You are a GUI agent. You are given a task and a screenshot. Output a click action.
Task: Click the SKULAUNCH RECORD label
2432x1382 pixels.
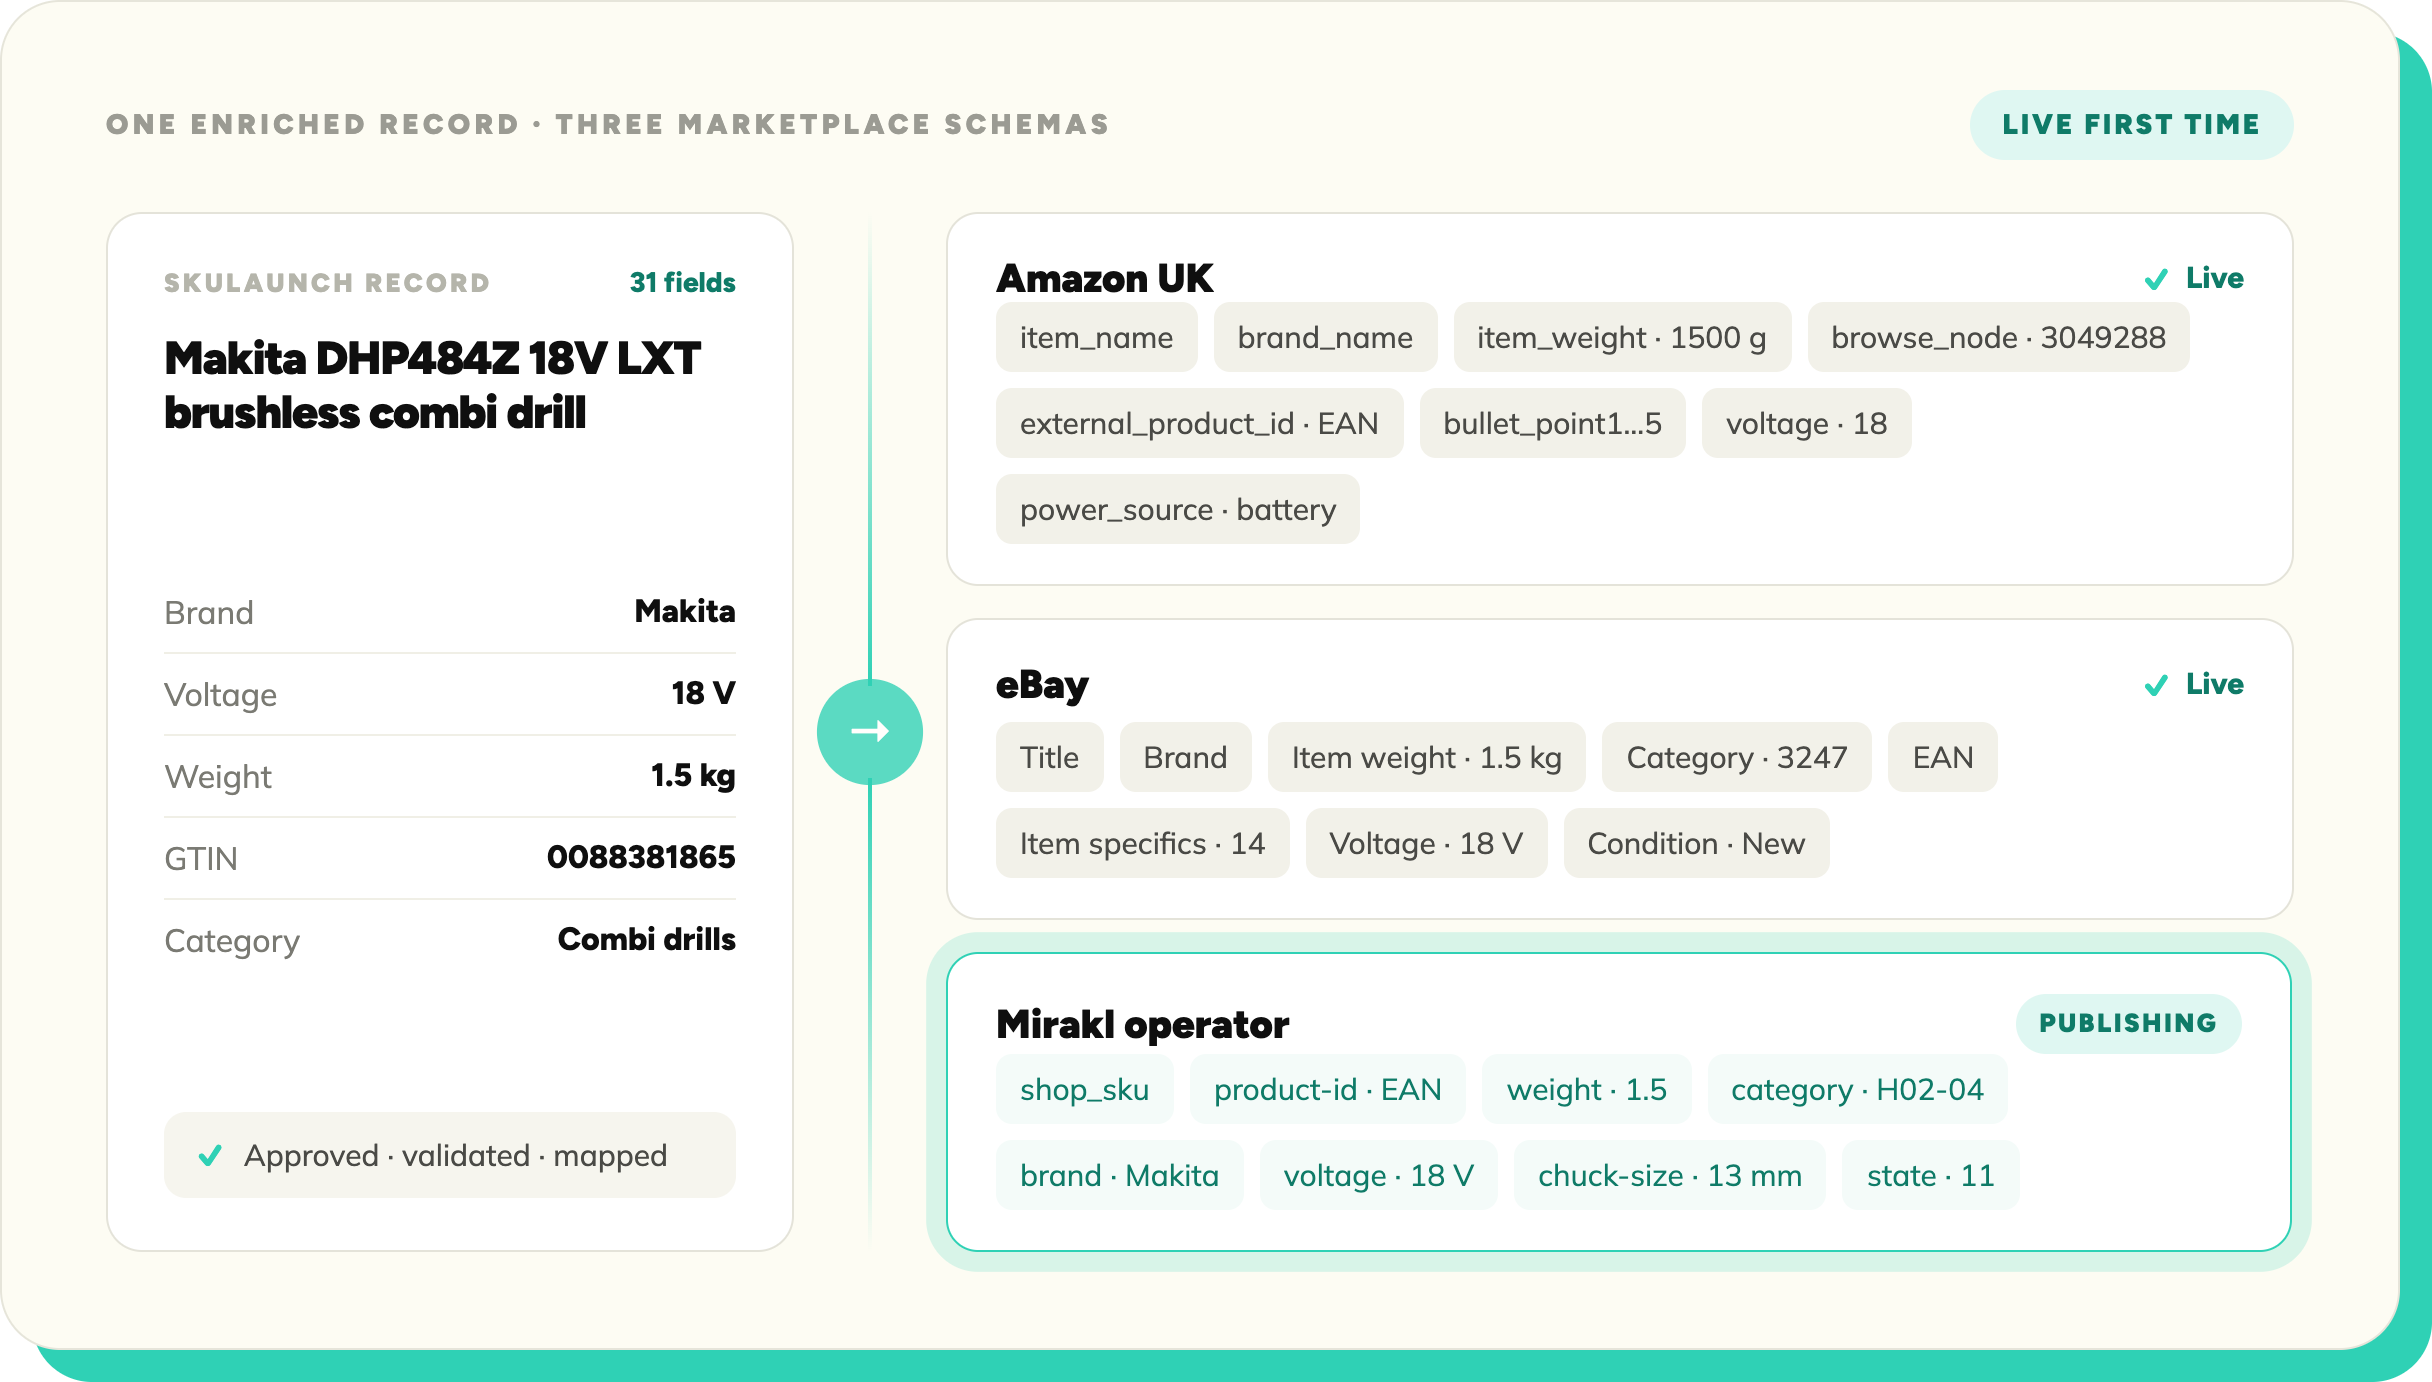(x=327, y=283)
